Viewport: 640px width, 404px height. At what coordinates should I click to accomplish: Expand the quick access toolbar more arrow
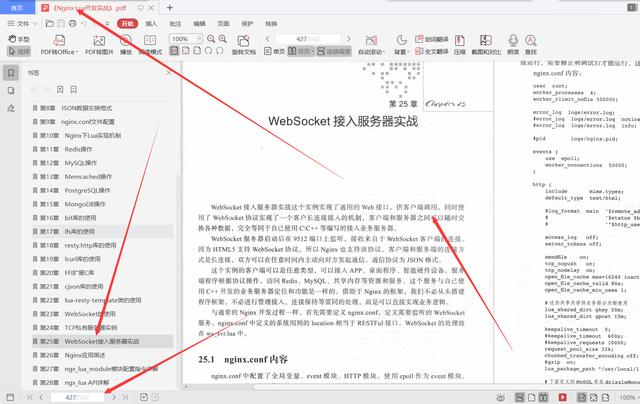pyautogui.click(x=107, y=24)
